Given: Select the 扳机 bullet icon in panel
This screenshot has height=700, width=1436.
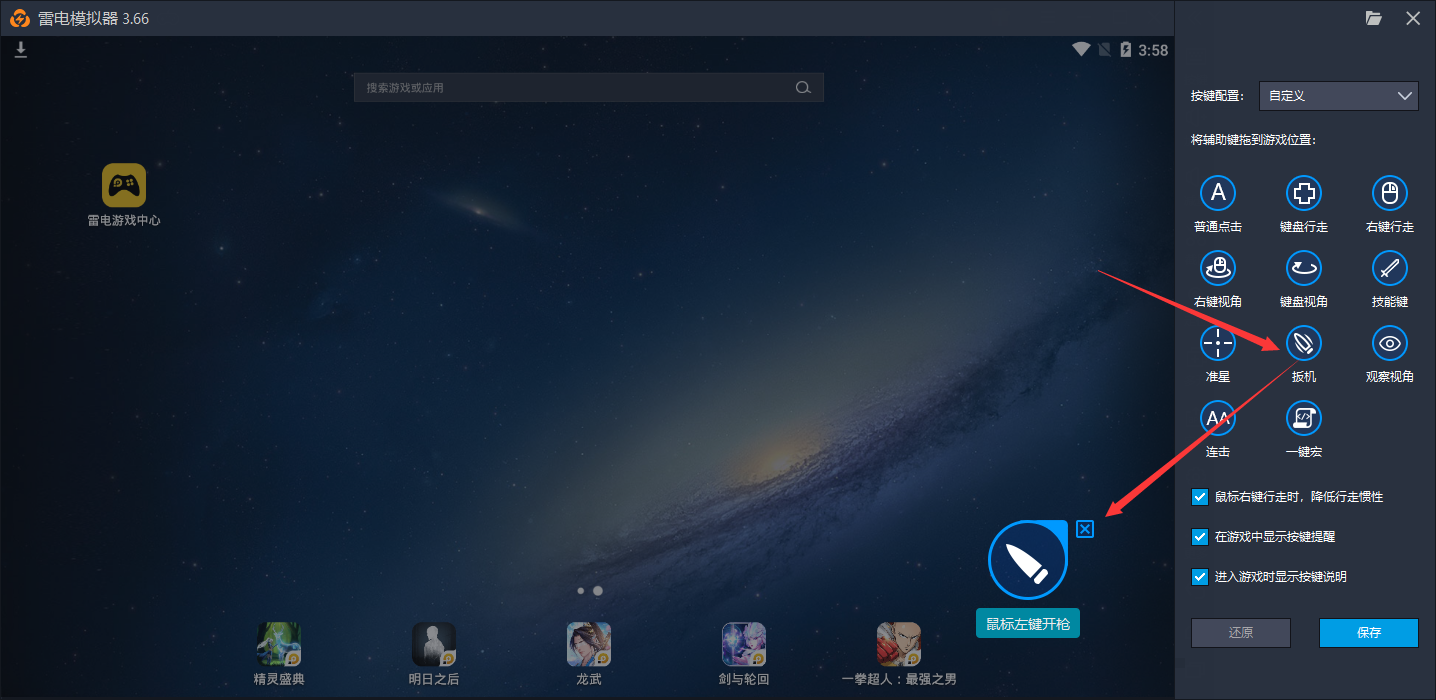Looking at the screenshot, I should pos(1304,343).
